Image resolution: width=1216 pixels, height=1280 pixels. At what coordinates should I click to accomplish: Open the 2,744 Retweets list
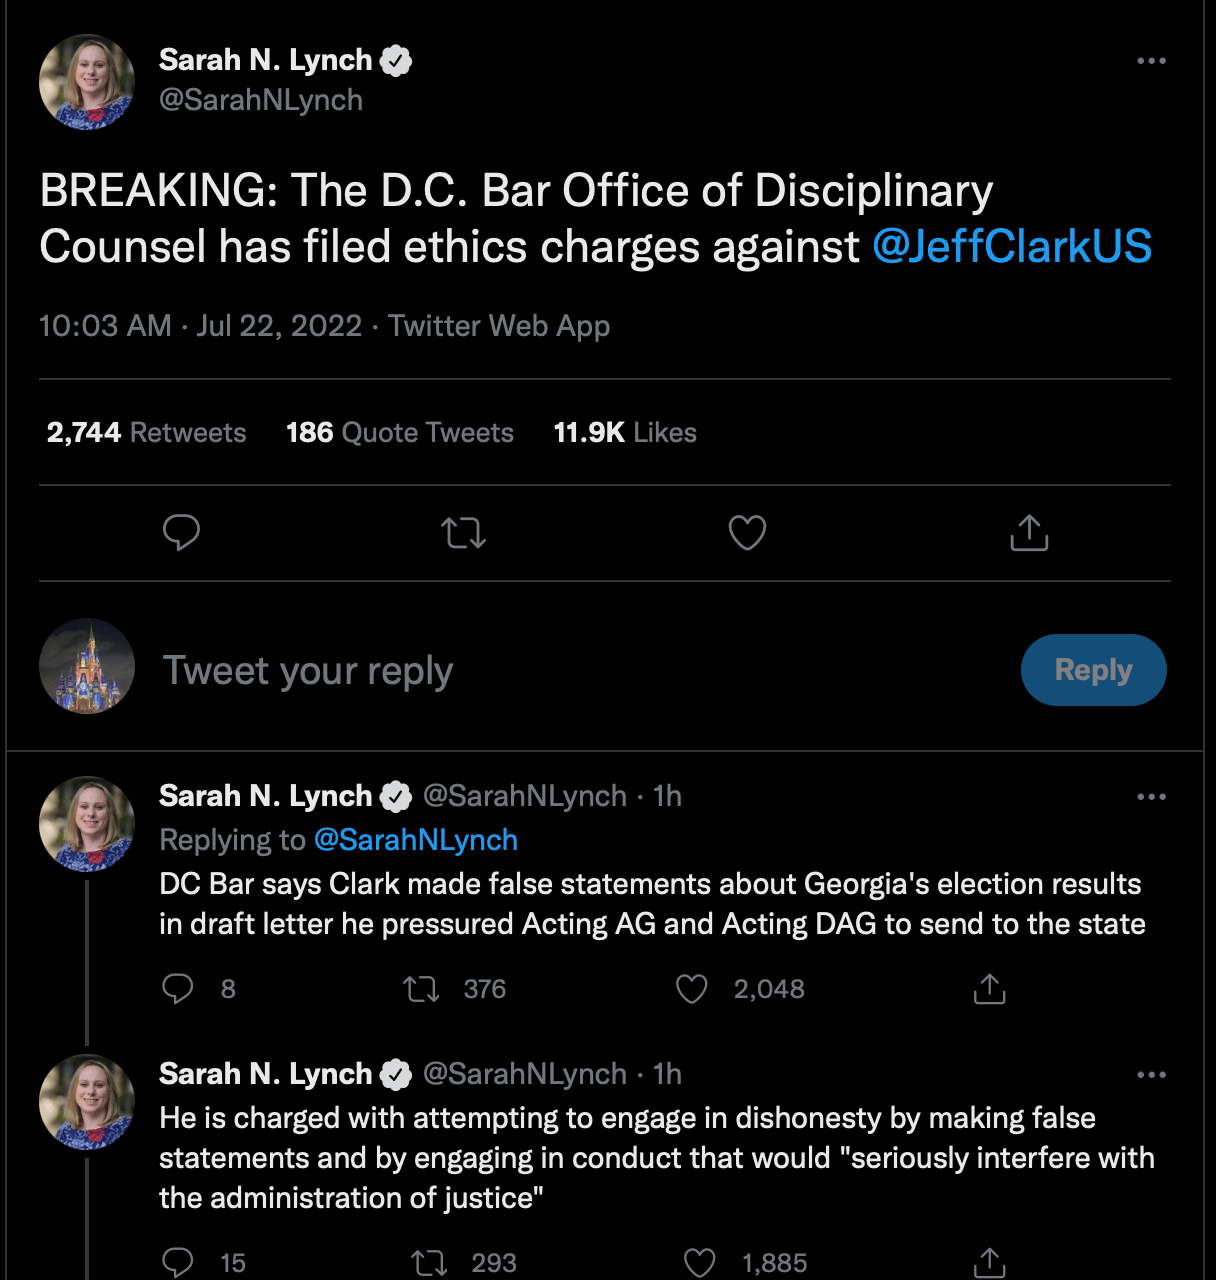point(146,432)
